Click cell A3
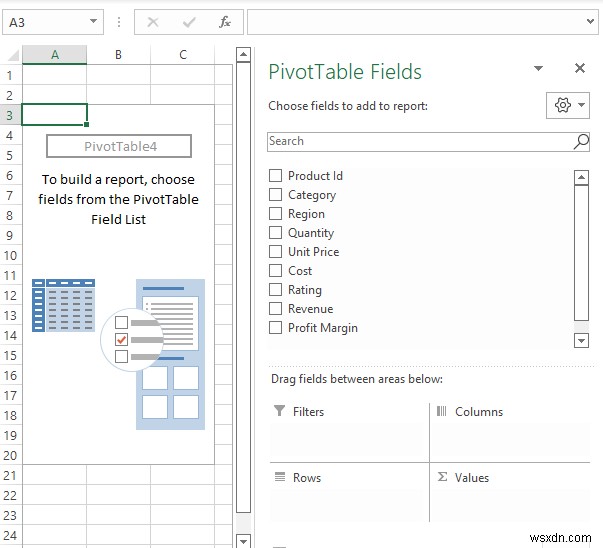Image resolution: width=603 pixels, height=548 pixels. coord(55,115)
